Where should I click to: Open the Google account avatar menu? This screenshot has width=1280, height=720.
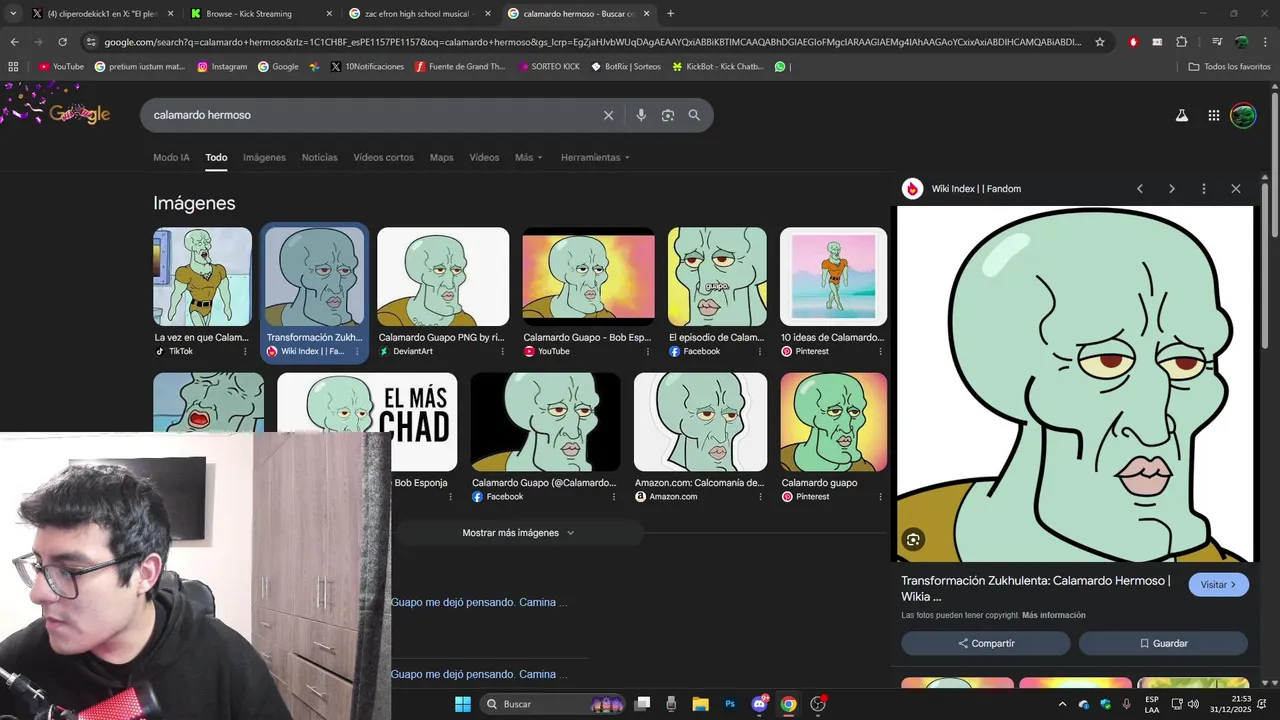(1243, 115)
